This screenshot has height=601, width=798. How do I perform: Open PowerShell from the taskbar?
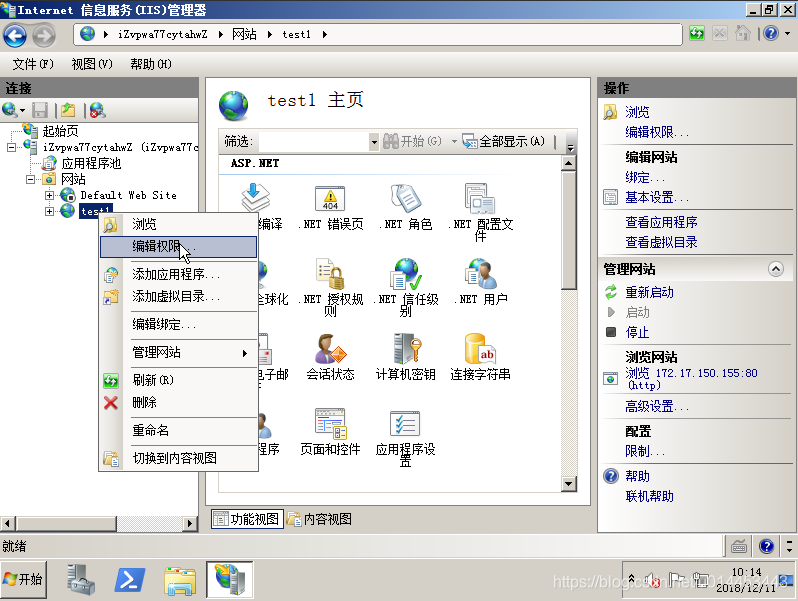[130, 580]
